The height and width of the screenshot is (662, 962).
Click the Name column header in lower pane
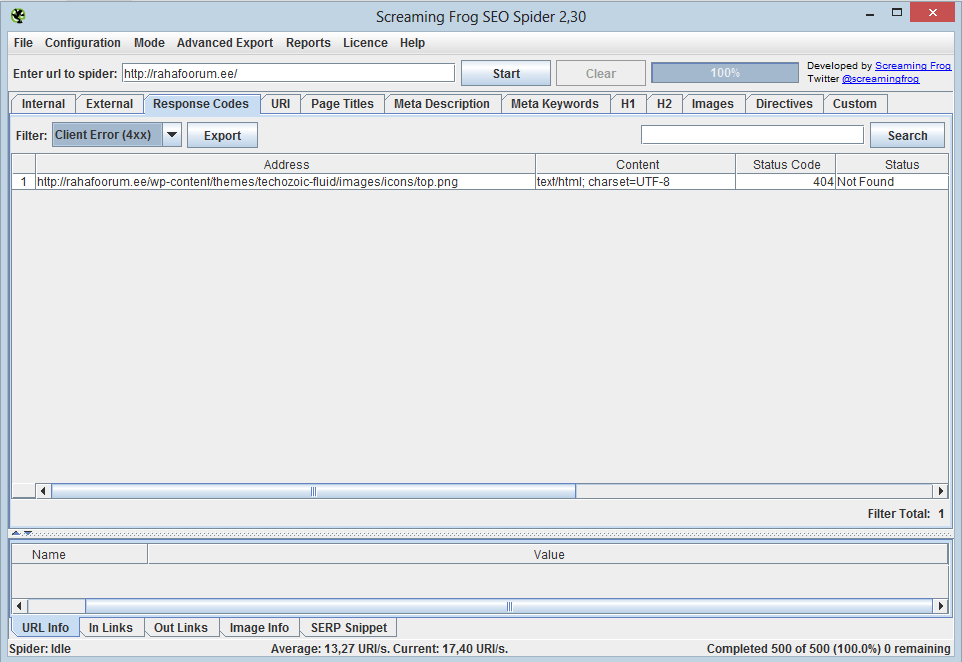coord(80,555)
